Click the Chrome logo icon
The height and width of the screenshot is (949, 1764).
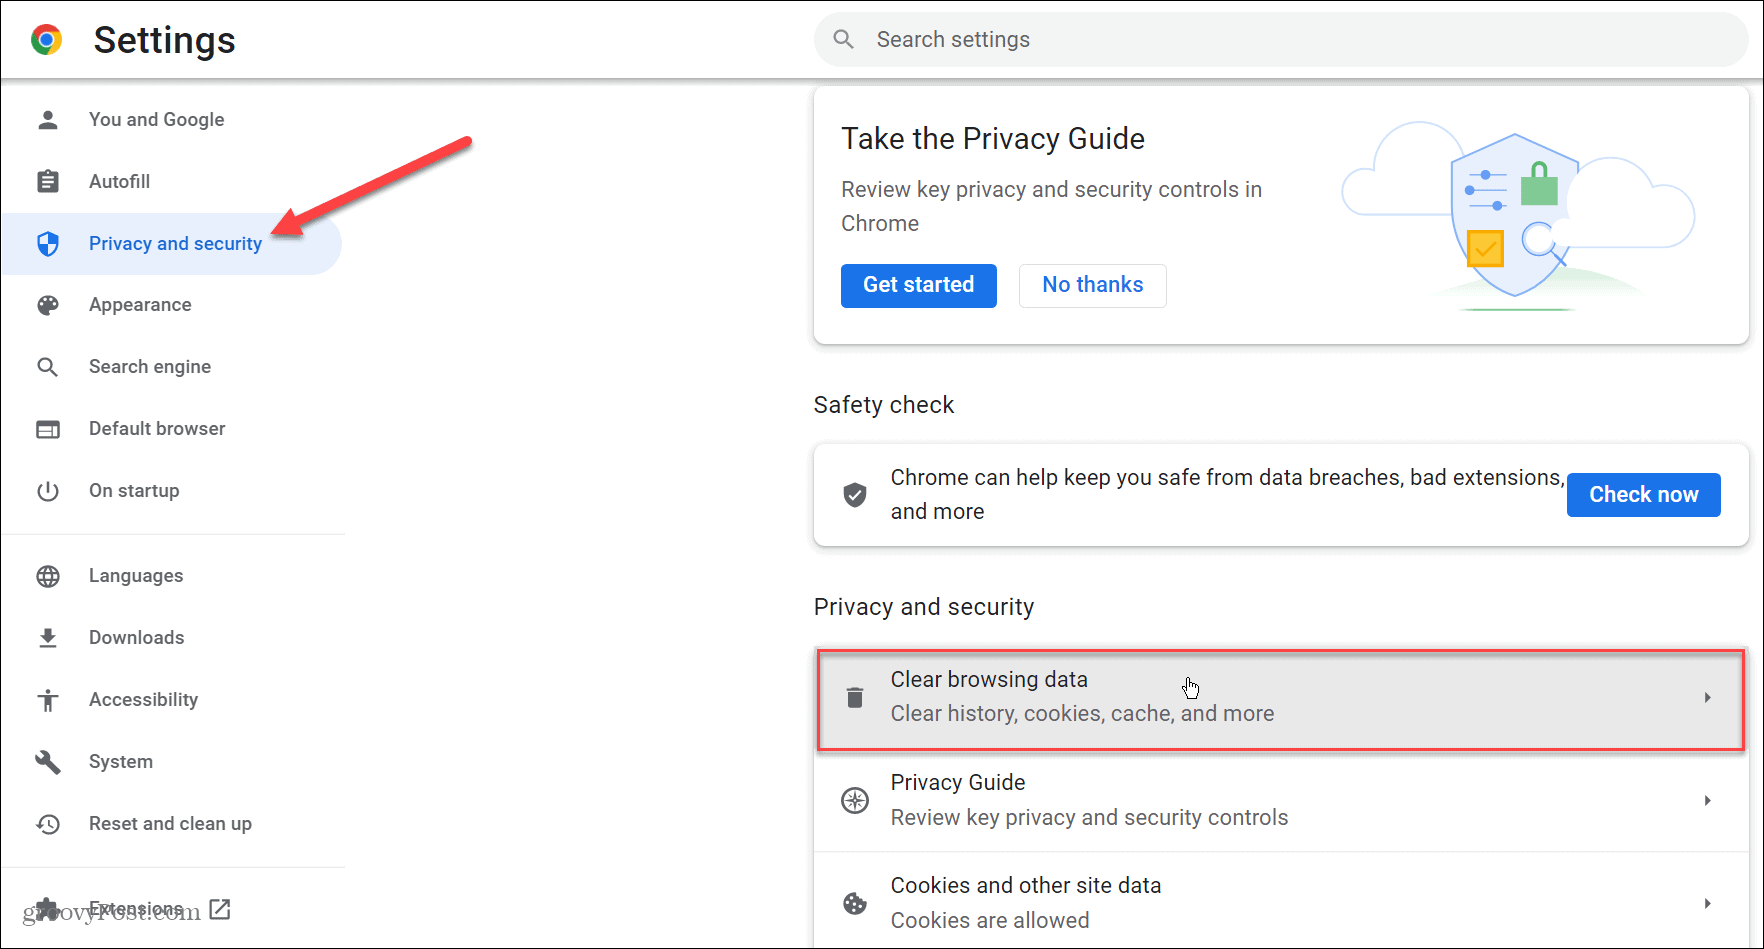pos(46,40)
